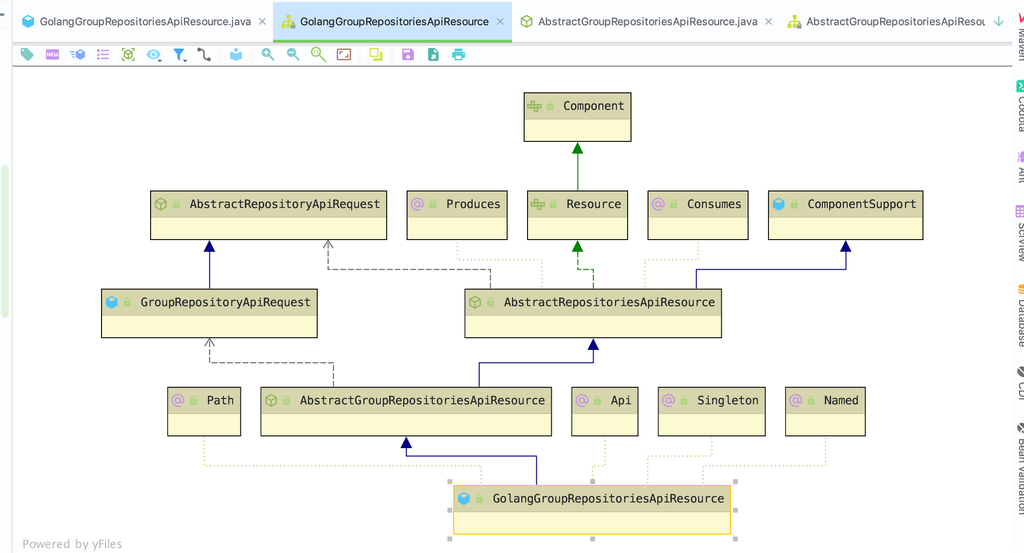Print the class diagram
Viewport: 1024px width, 553px height.
pyautogui.click(x=458, y=55)
